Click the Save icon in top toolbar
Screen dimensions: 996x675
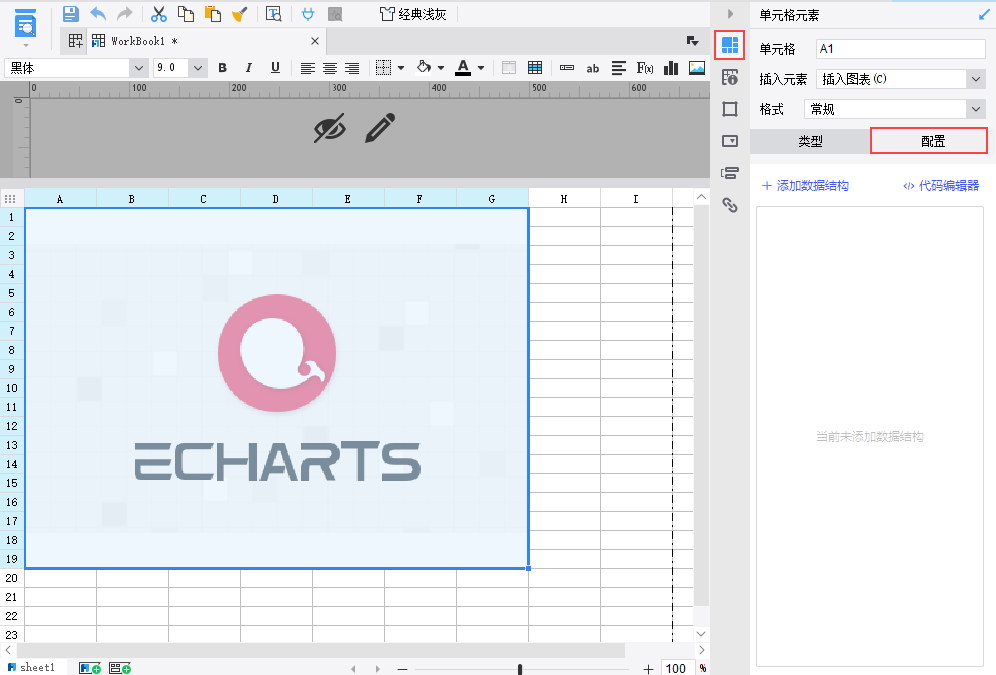[x=70, y=14]
